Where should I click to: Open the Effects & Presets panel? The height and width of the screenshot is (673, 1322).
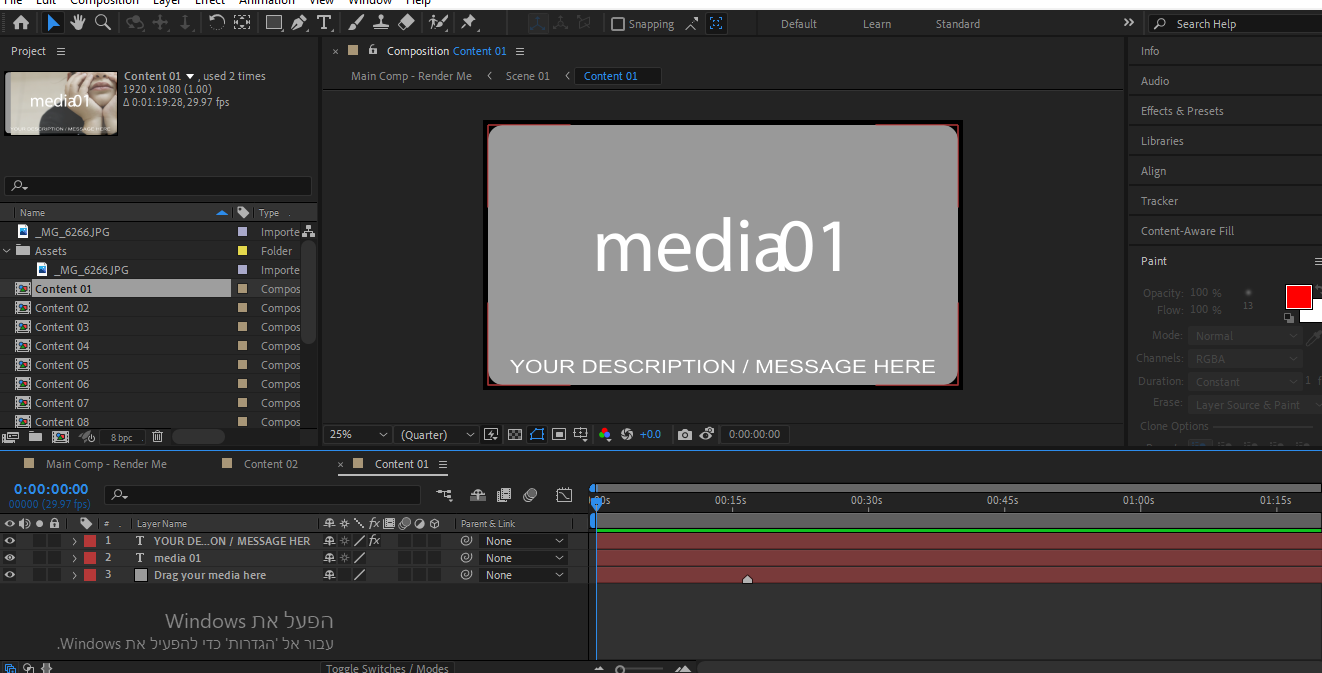click(1181, 111)
